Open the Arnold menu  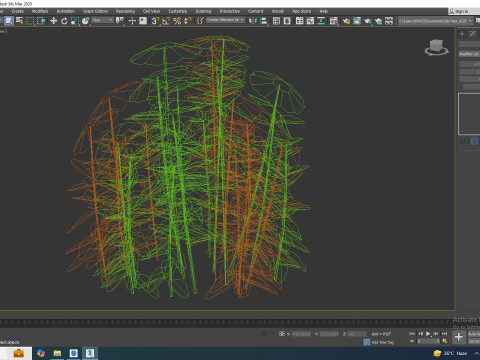(278, 11)
